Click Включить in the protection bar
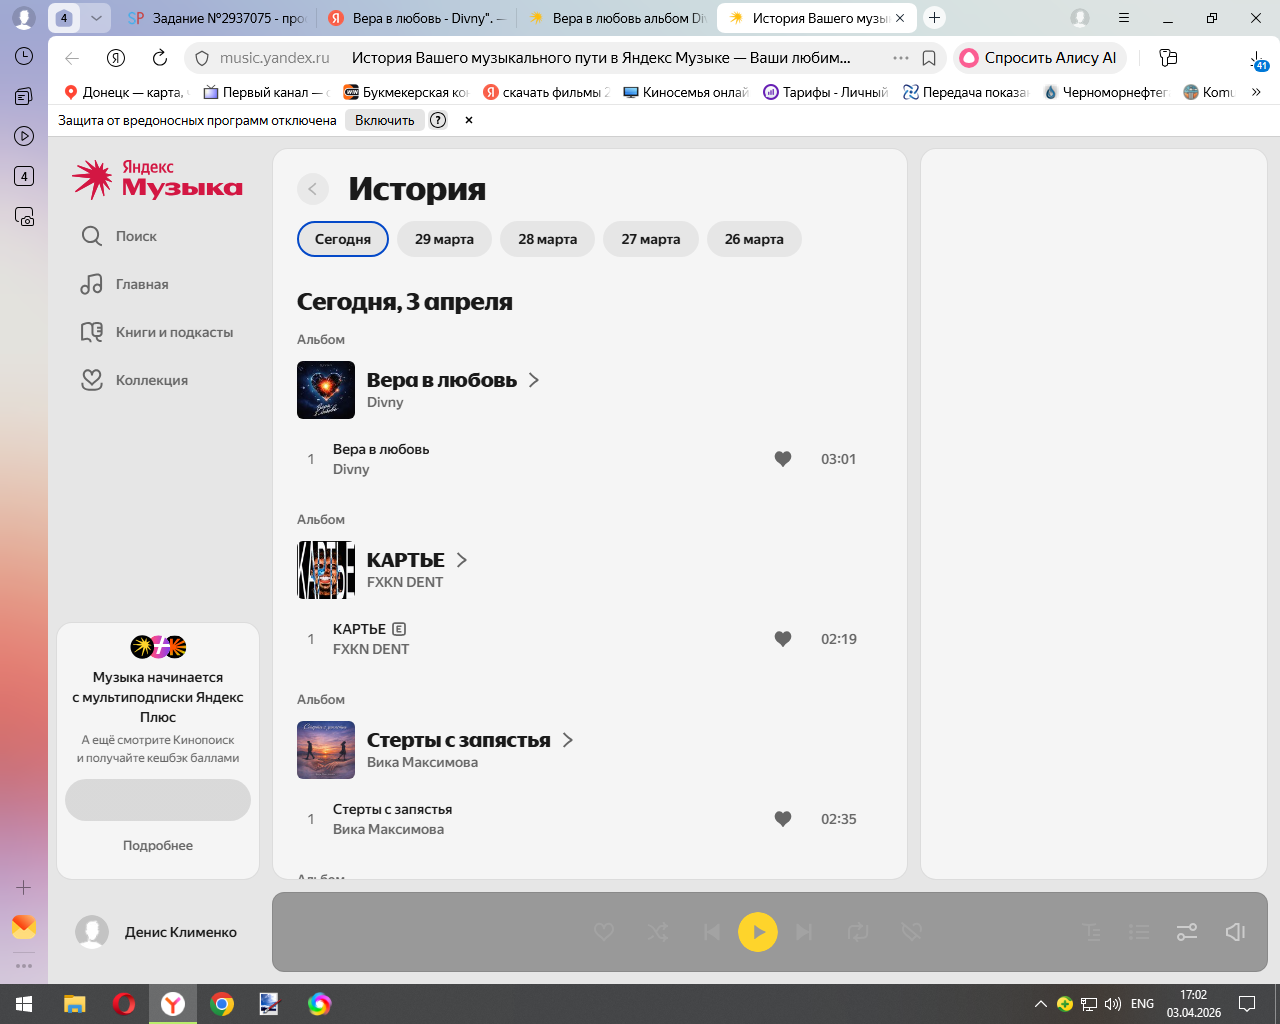The height and width of the screenshot is (1024, 1280). pyautogui.click(x=385, y=120)
